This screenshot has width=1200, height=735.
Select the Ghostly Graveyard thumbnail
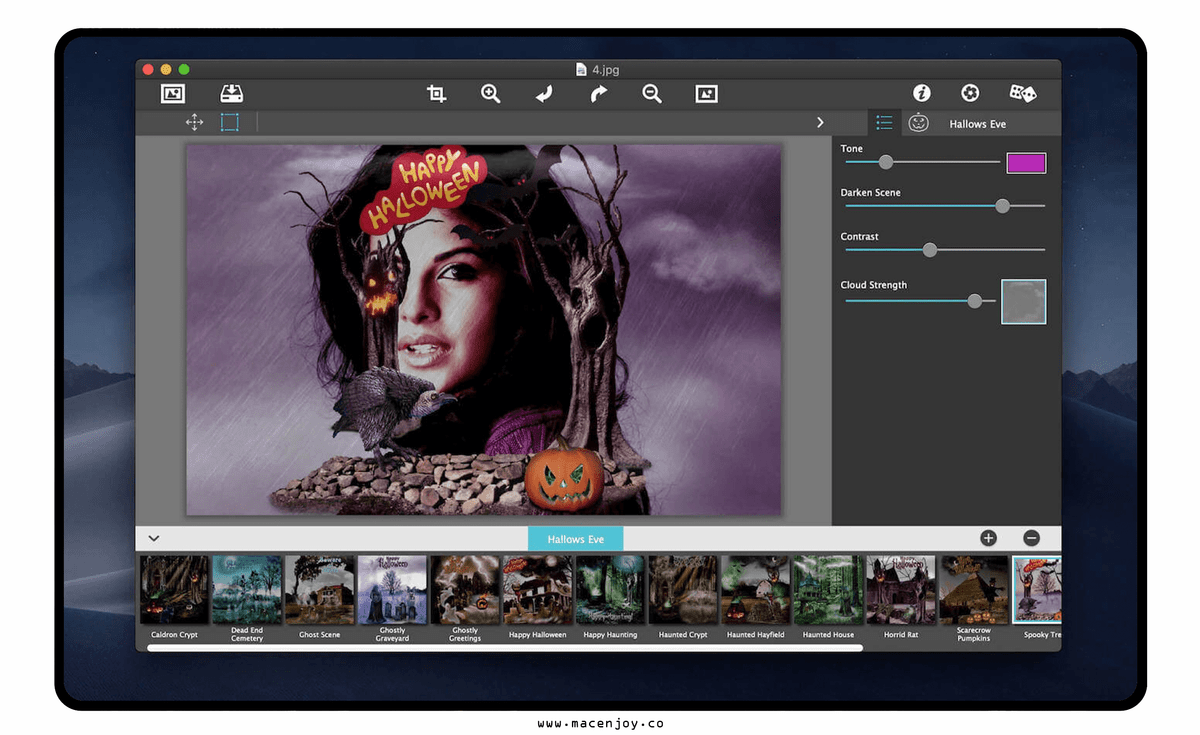[x=392, y=590]
